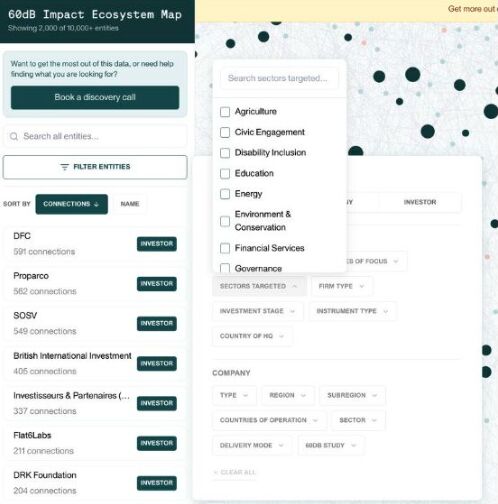Tick the Disability Inclusion checkbox
This screenshot has height=504, width=498.
pos(225,153)
